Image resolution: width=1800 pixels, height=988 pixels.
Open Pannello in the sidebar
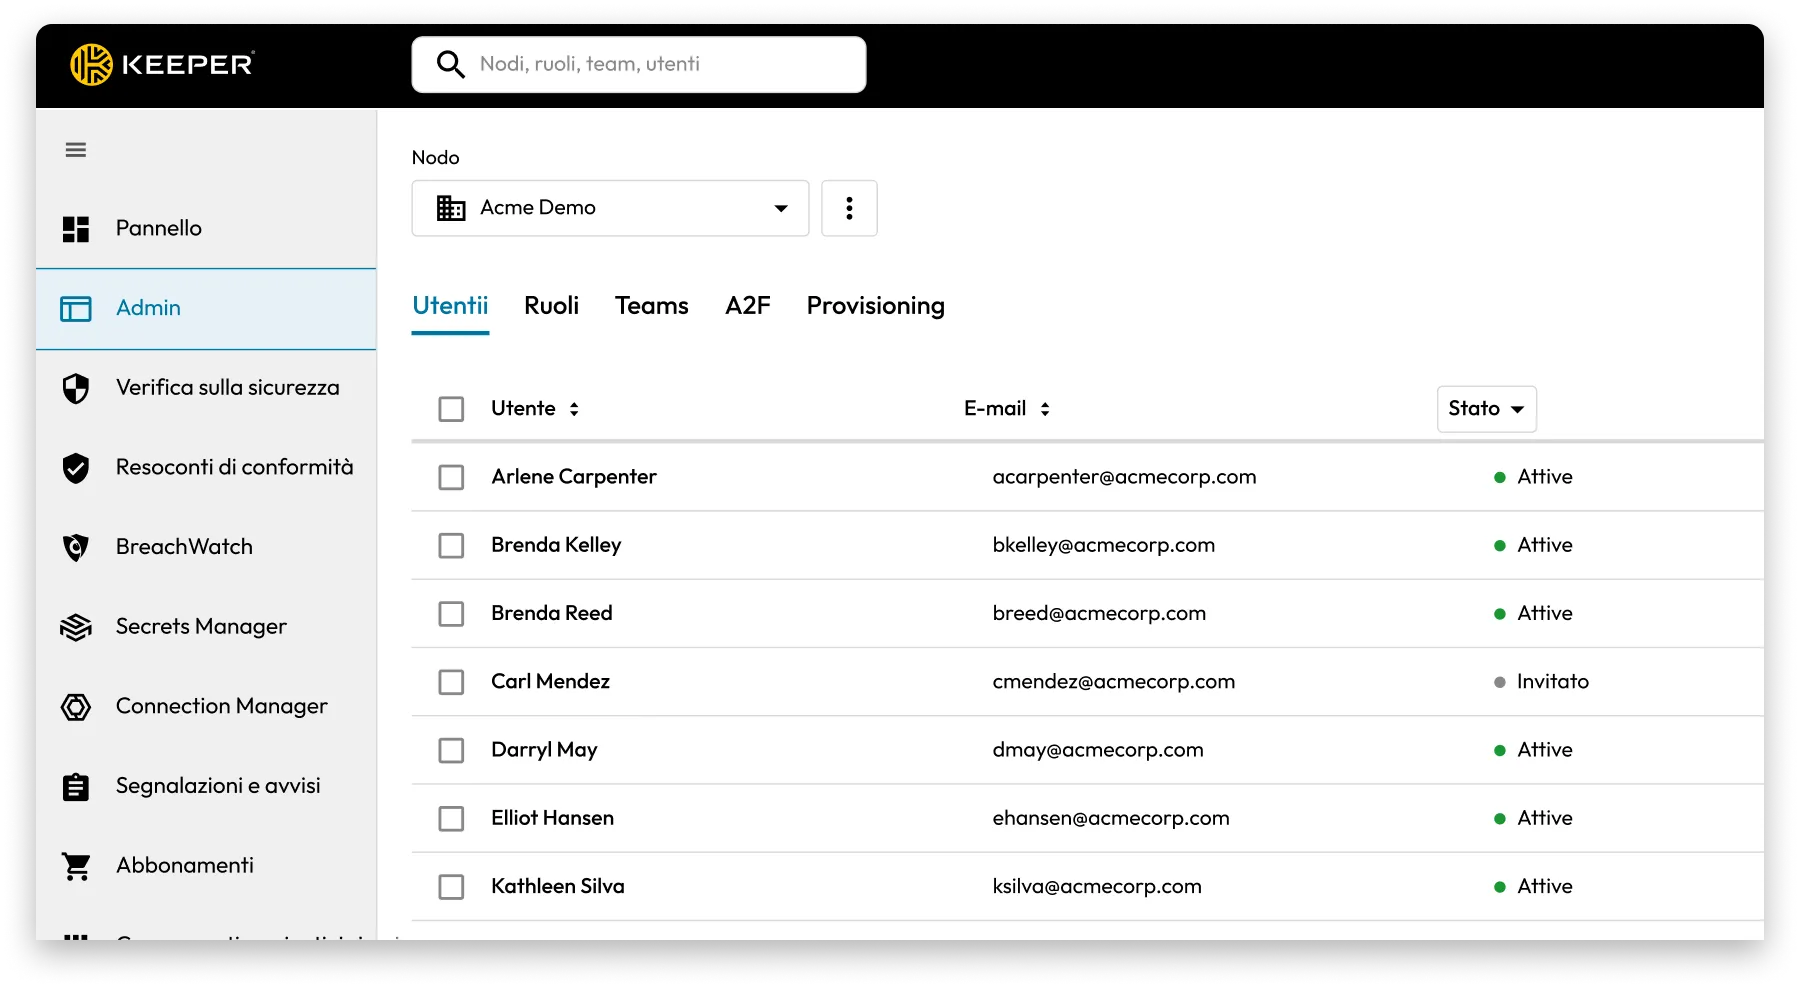tap(206, 229)
